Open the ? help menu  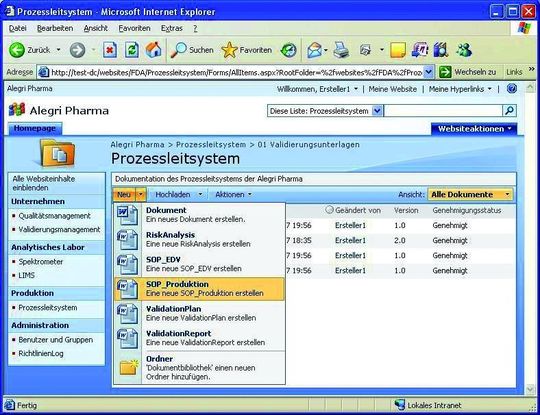pos(195,28)
